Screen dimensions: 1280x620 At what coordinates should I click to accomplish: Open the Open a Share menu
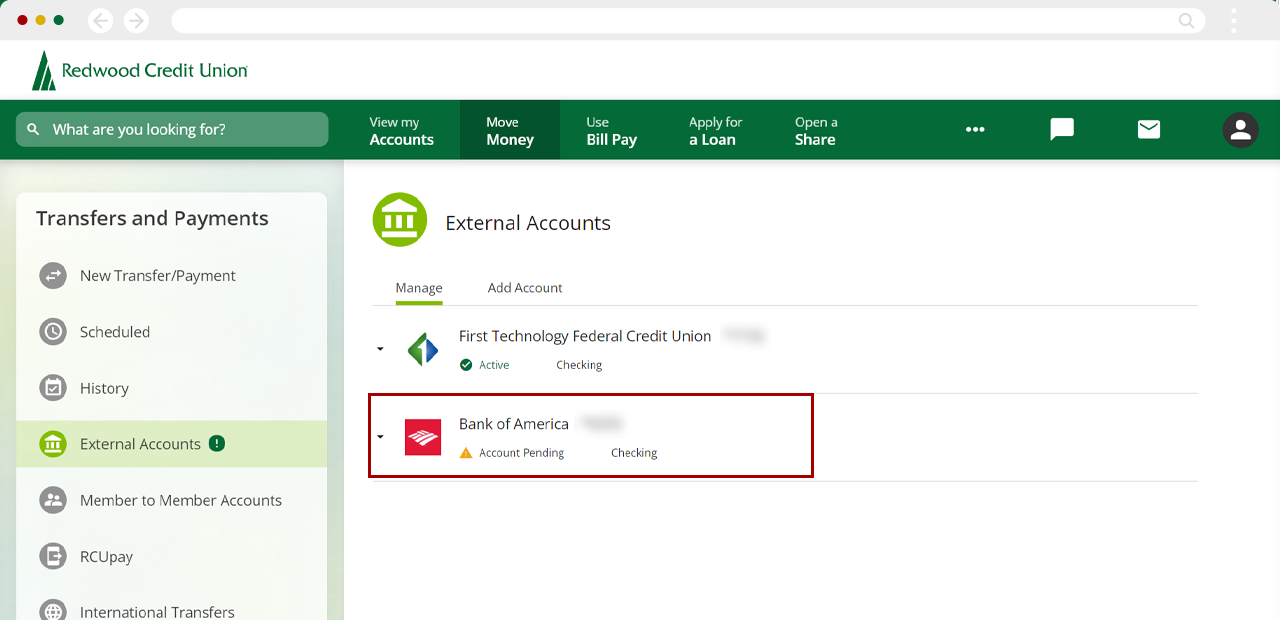[816, 130]
